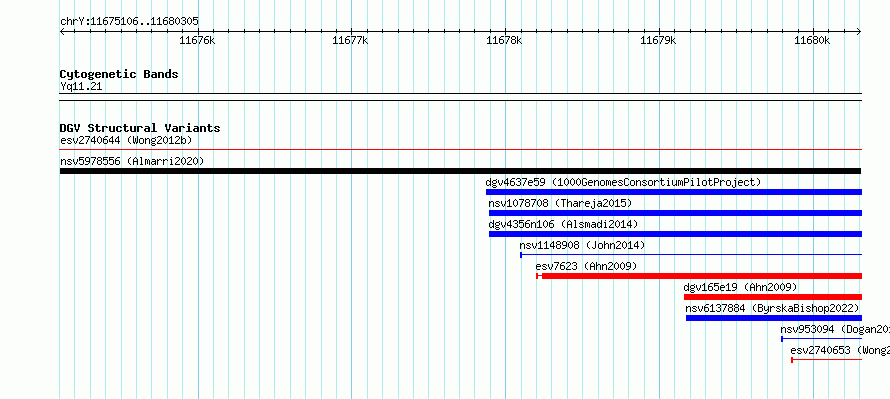
Task: Click the DGV Structural Variants track title
Action: click(x=140, y=128)
